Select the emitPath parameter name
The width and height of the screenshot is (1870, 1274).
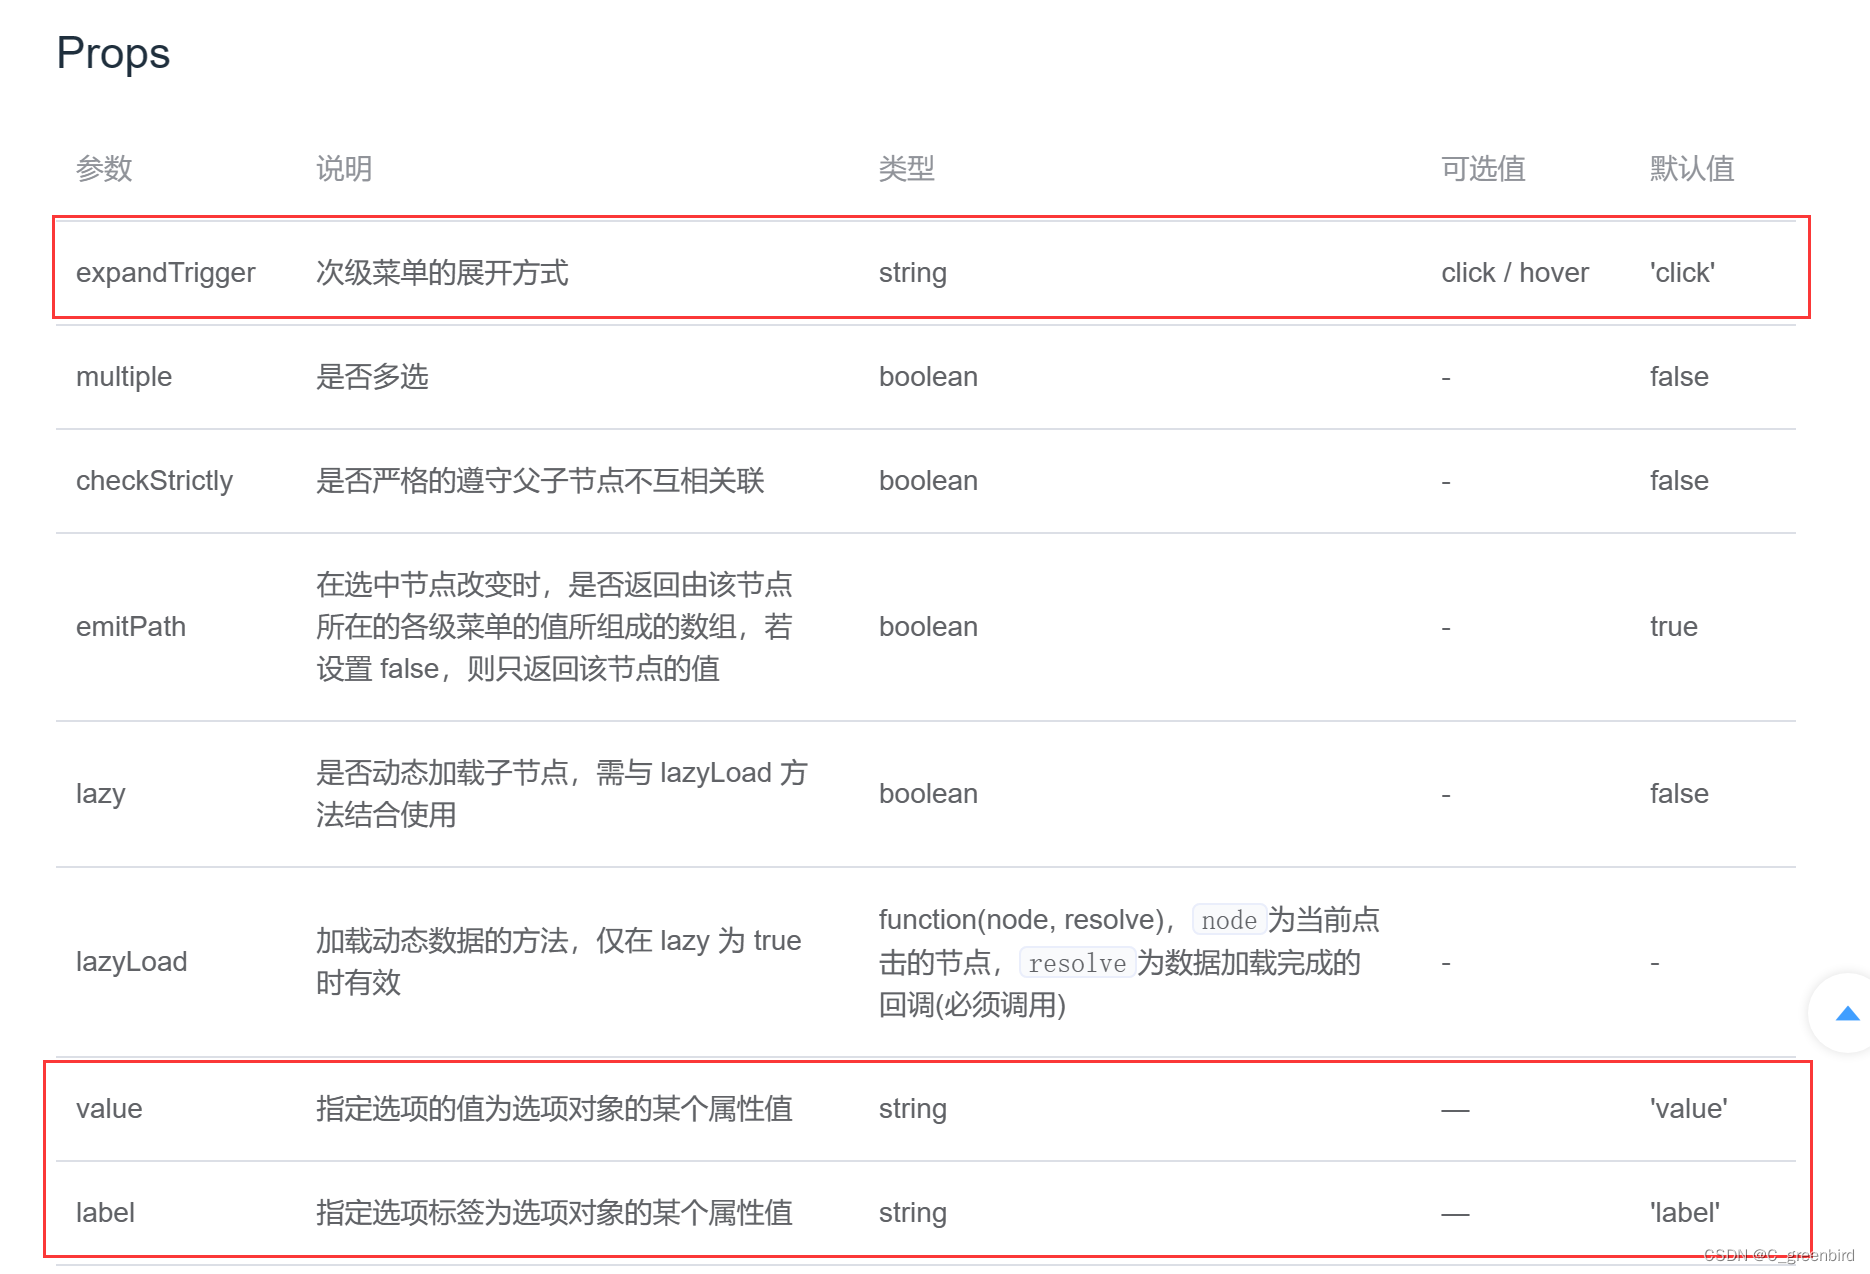[131, 627]
